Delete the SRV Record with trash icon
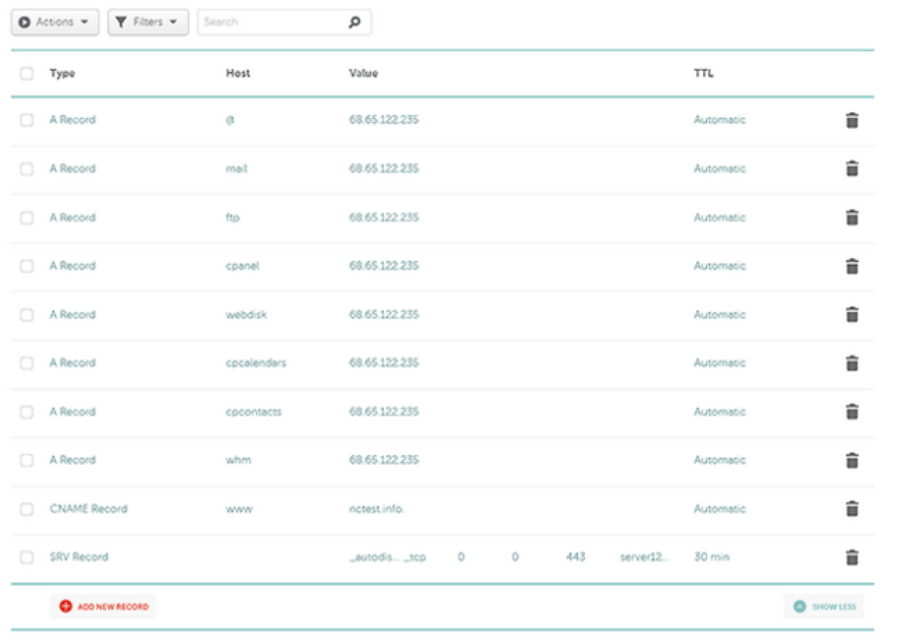This screenshot has height=644, width=912. [852, 558]
